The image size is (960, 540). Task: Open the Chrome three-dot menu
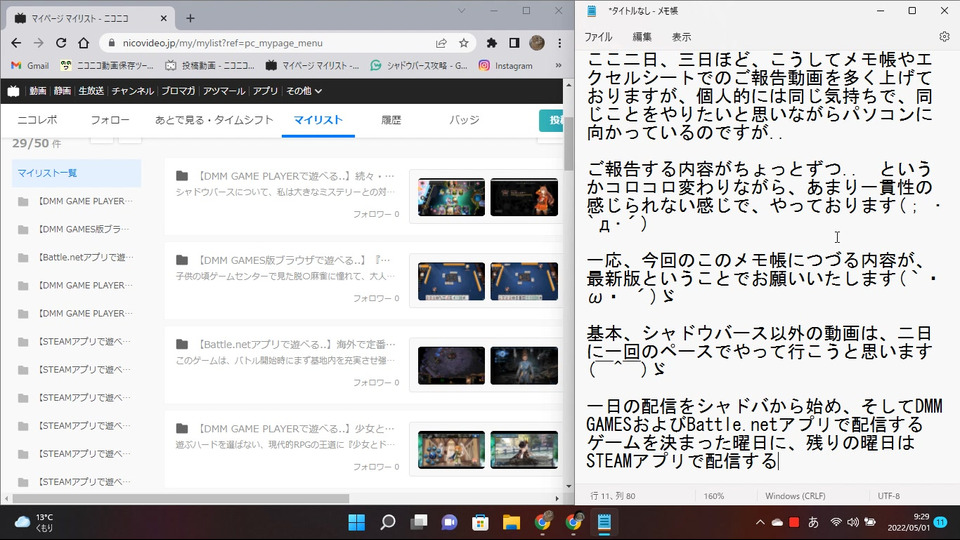point(560,43)
